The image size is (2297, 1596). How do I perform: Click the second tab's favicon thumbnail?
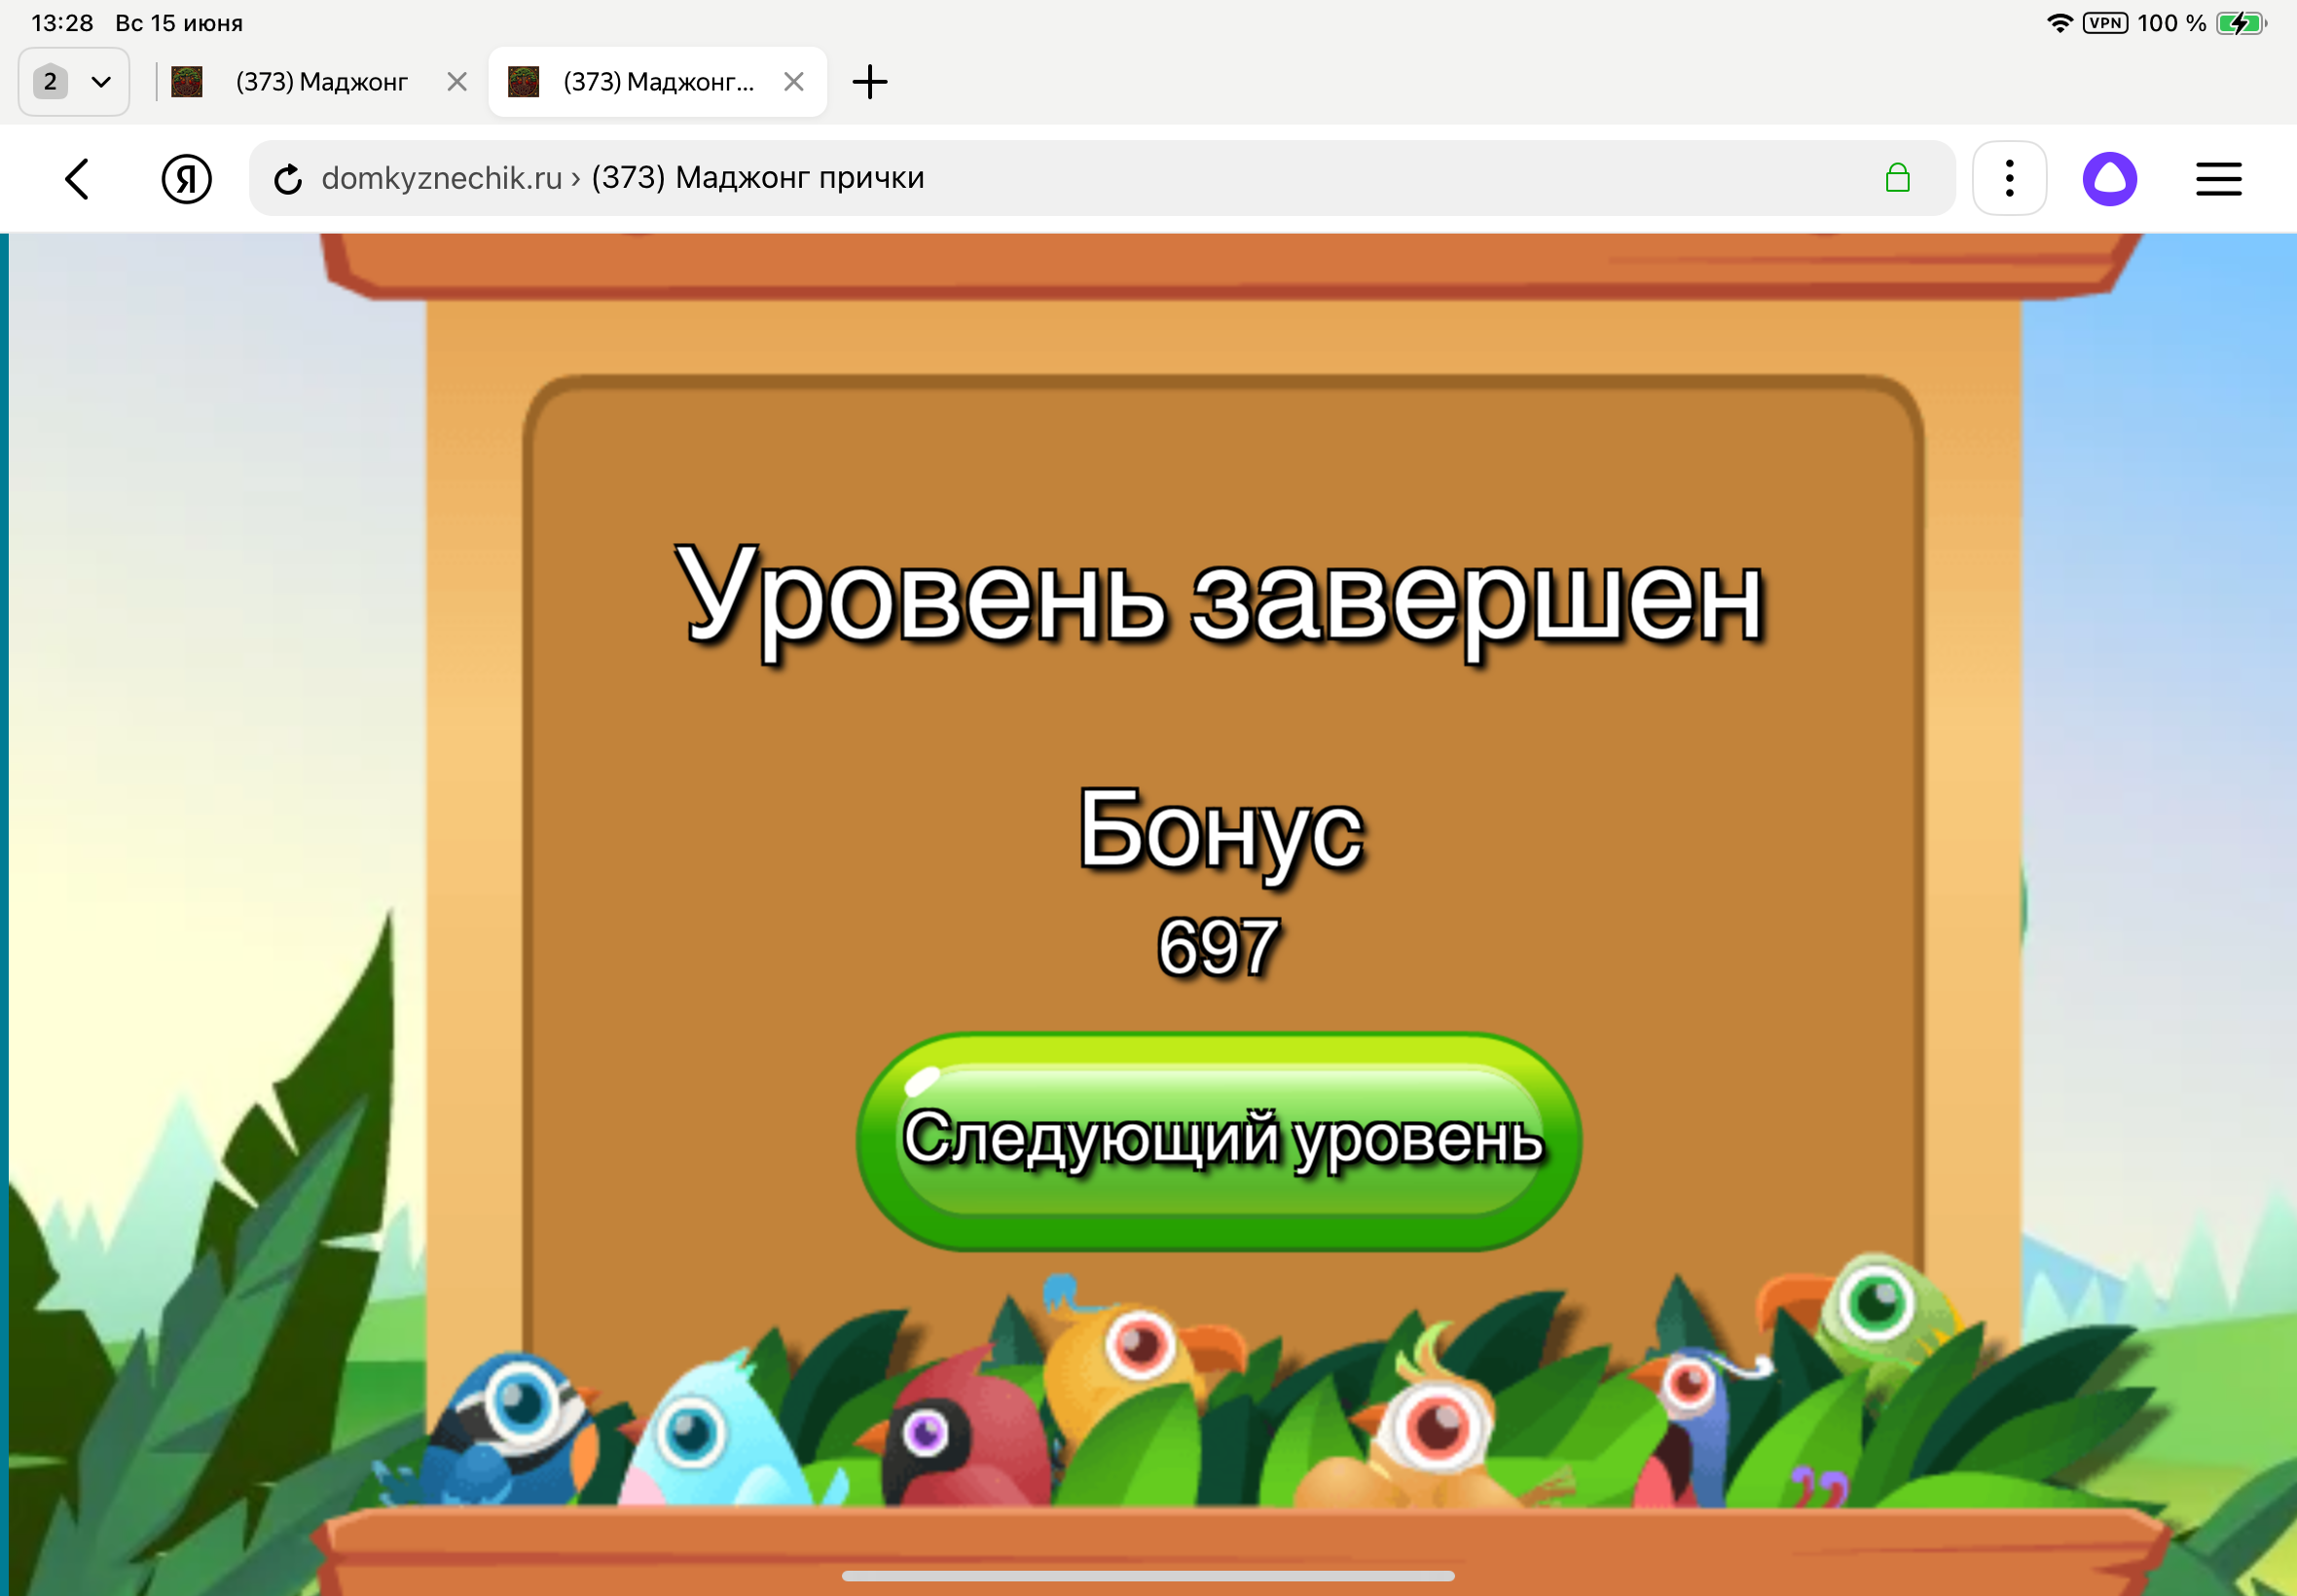click(524, 82)
